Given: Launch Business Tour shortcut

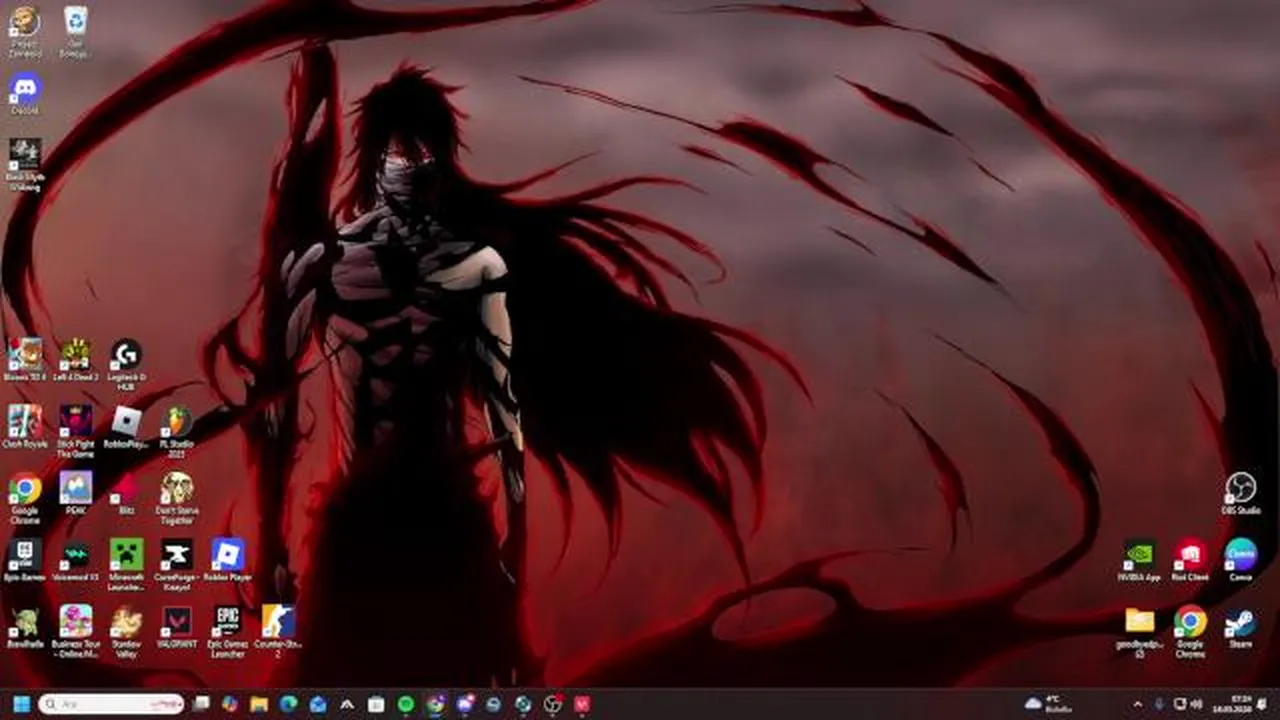Looking at the screenshot, I should point(75,631).
